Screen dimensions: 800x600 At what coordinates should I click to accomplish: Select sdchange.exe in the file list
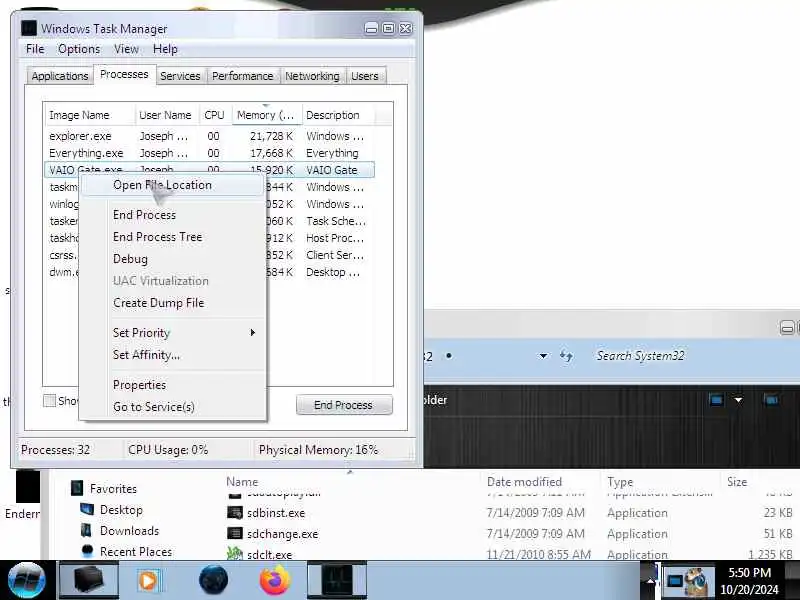283,534
